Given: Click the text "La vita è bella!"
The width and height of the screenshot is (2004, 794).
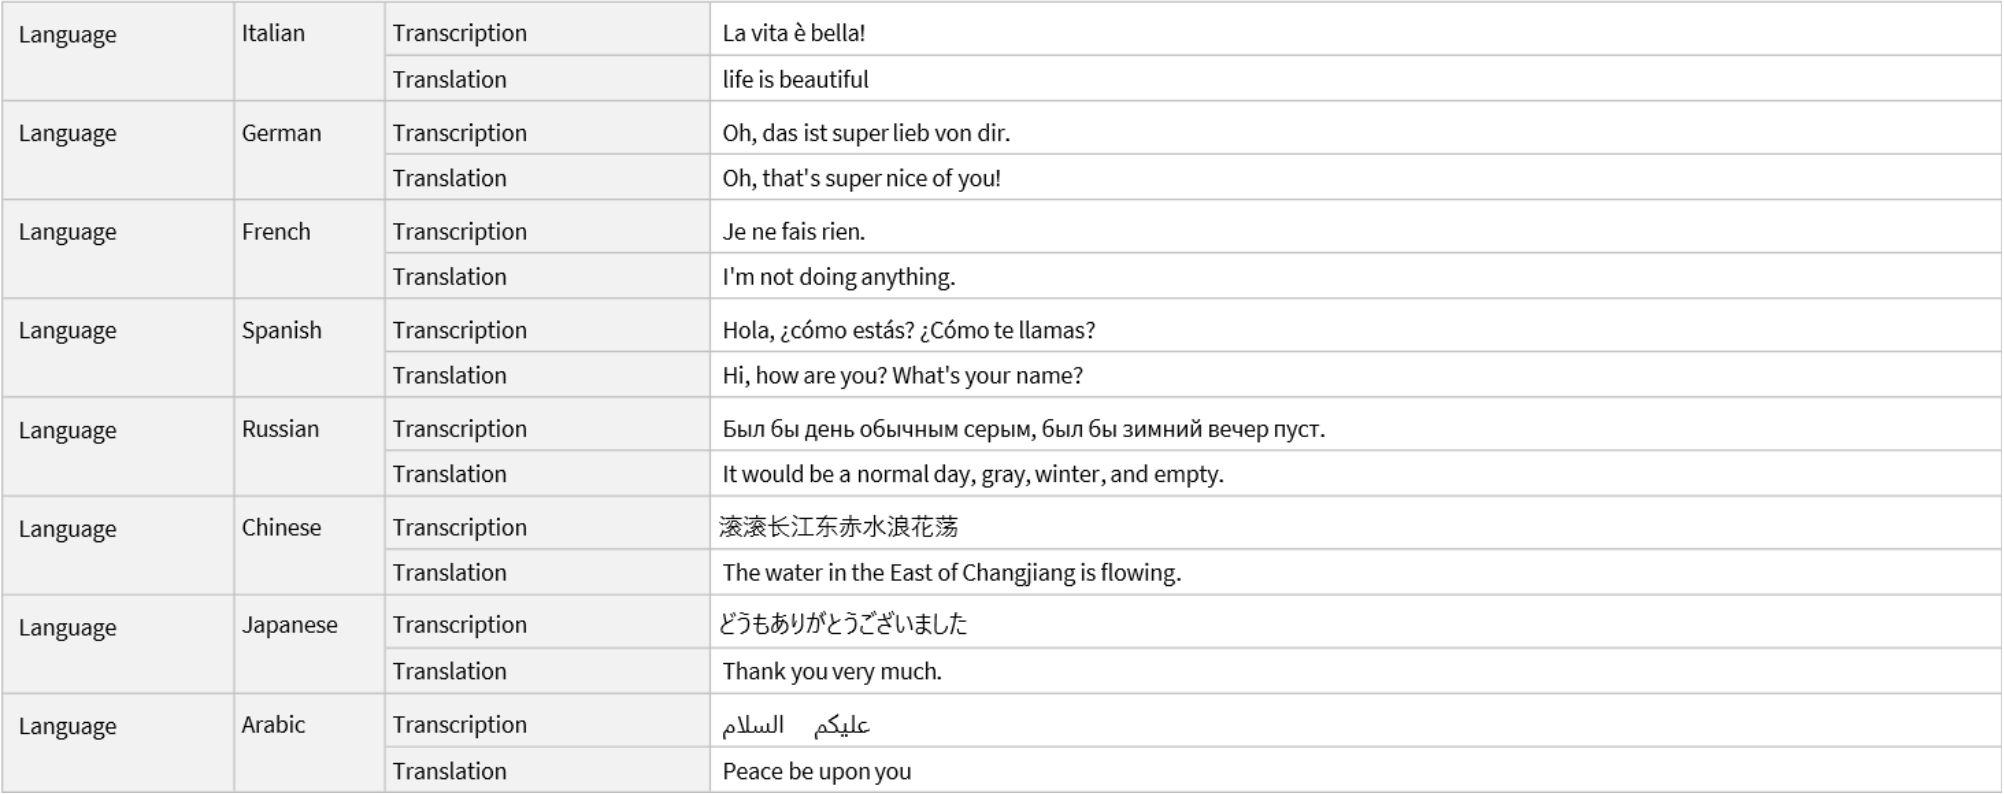Looking at the screenshot, I should [x=794, y=33].
